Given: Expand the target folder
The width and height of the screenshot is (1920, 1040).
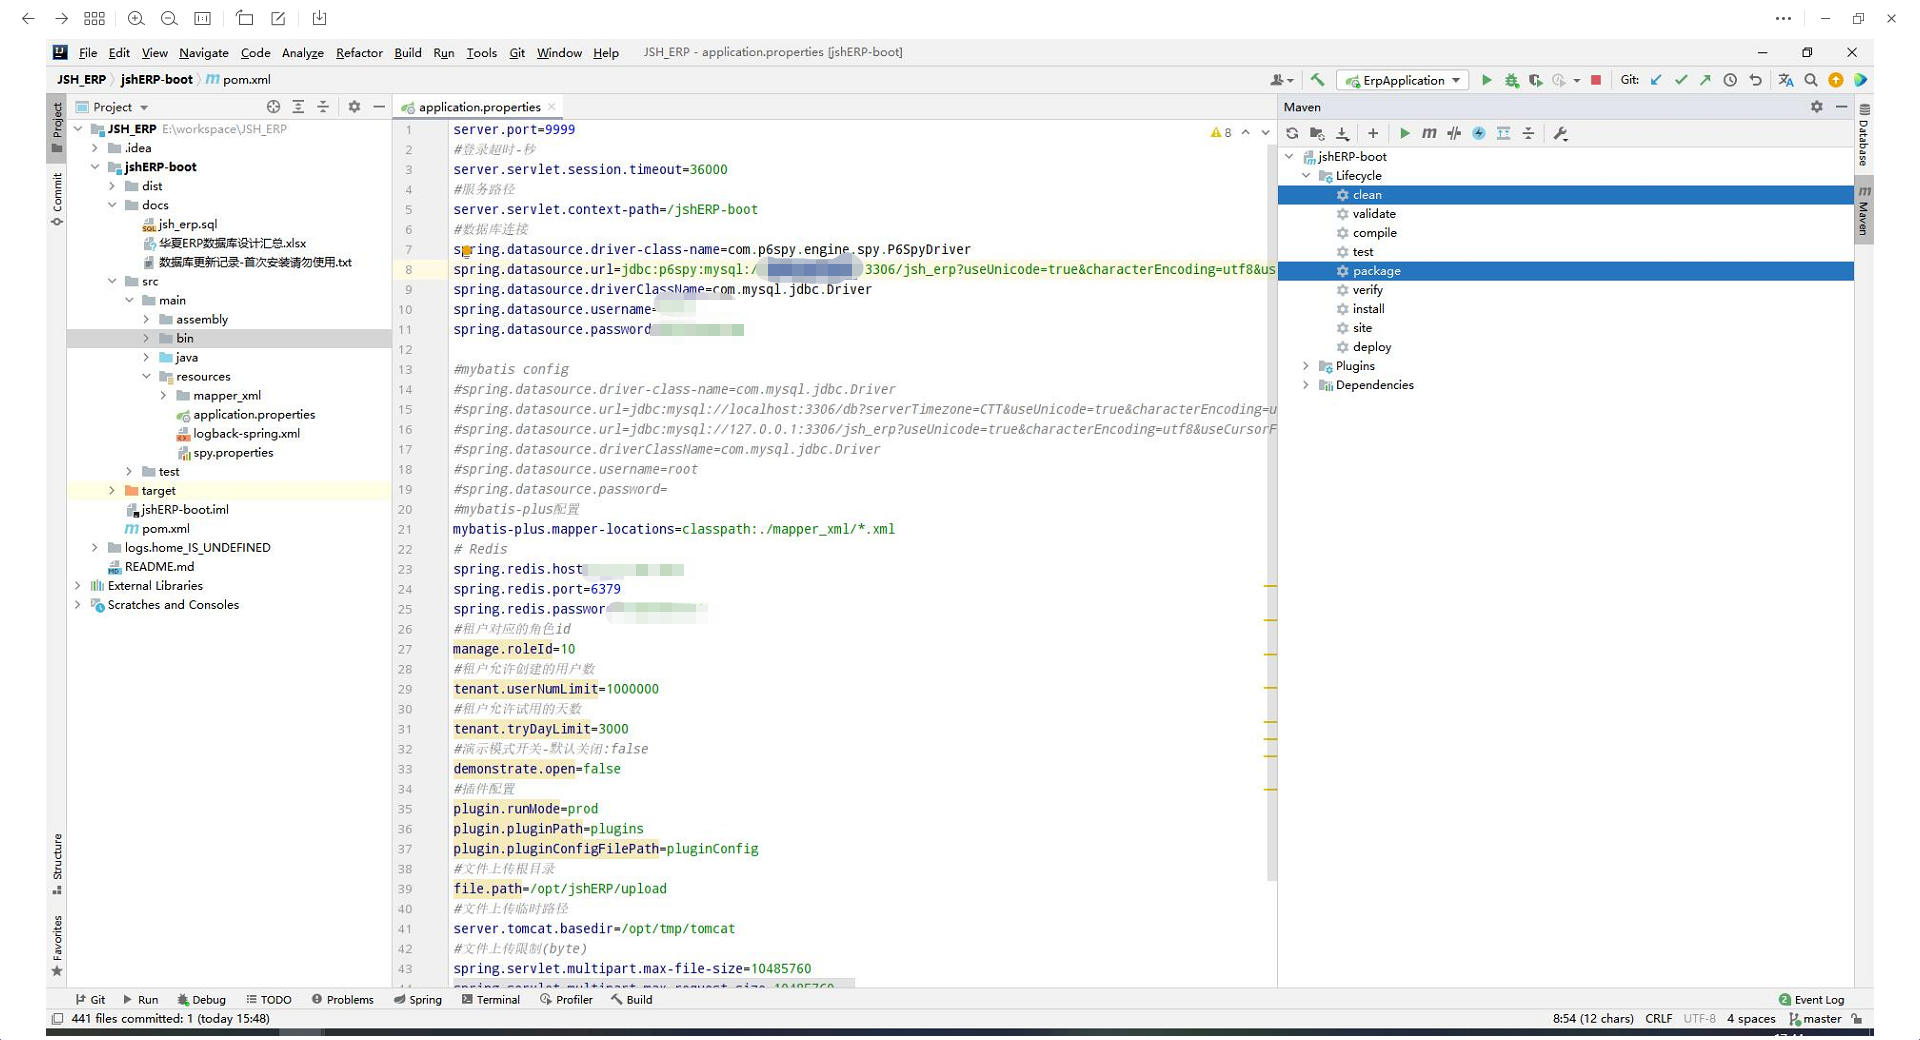Looking at the screenshot, I should coord(112,490).
